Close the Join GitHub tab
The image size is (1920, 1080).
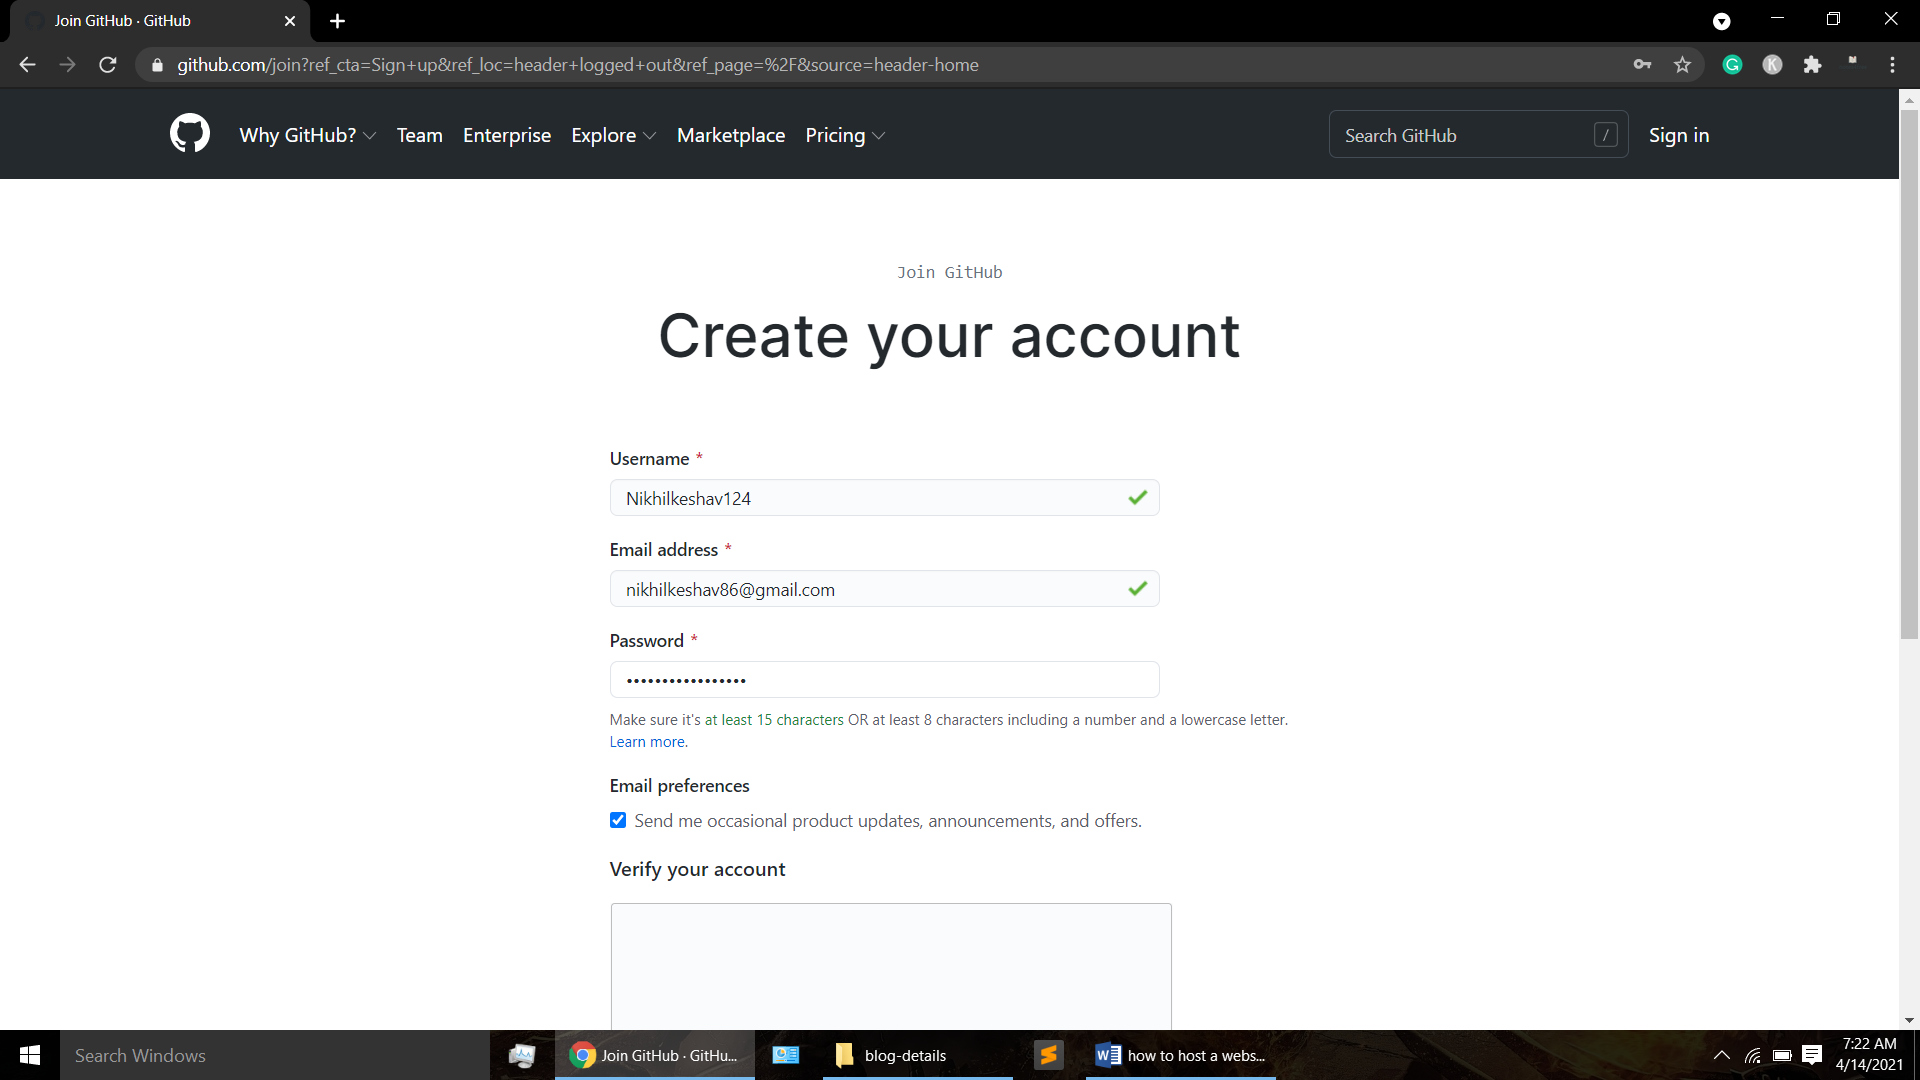tap(290, 21)
